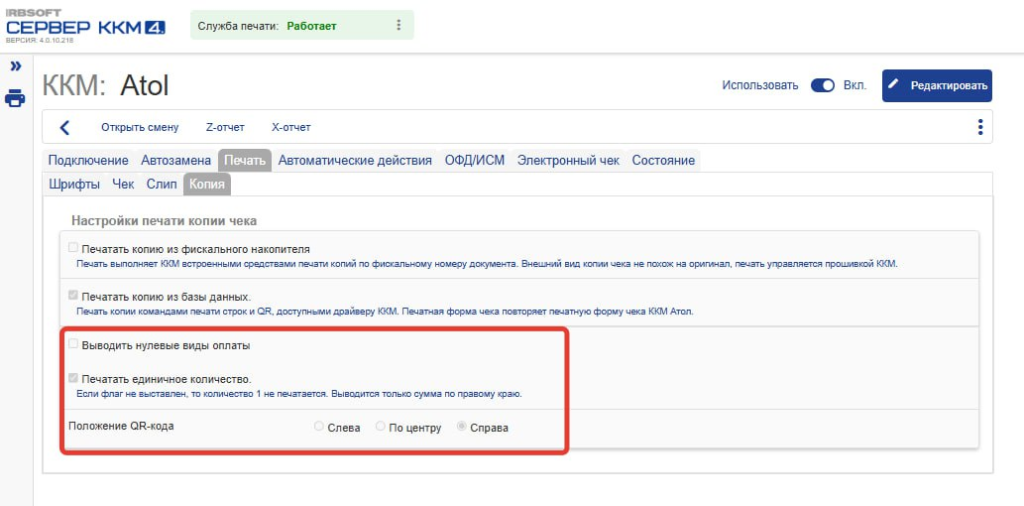
Task: Toggle Печатать единичное количество checkbox
Action: [x=73, y=378]
